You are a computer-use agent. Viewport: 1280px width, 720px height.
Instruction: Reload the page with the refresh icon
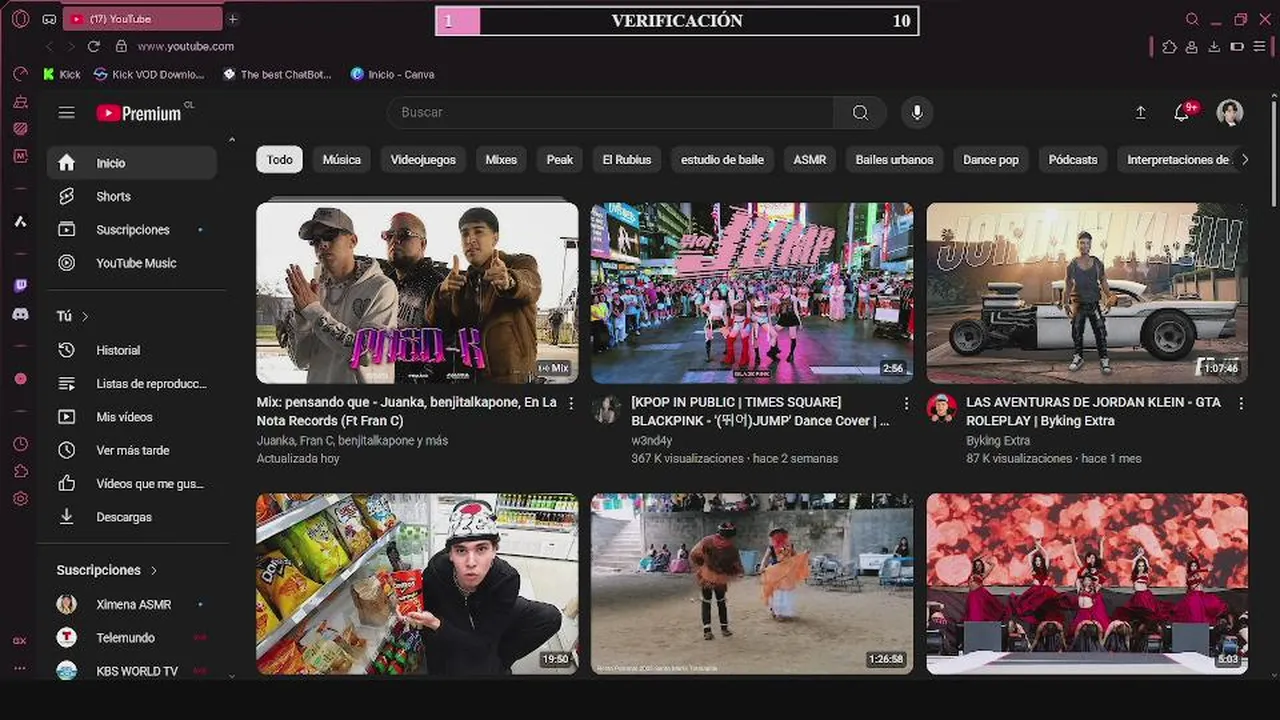pos(94,46)
